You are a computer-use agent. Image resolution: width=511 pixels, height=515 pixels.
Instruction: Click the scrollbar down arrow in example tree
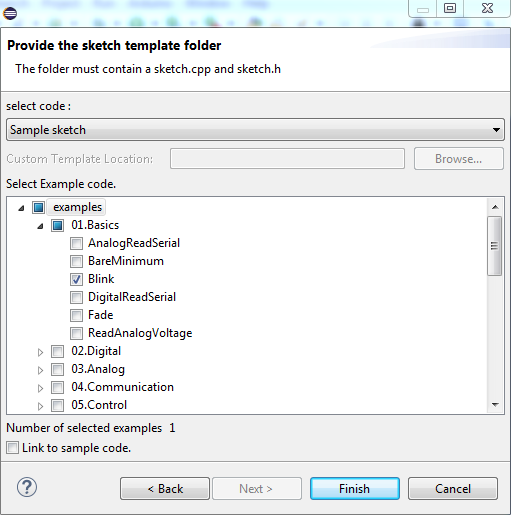tap(495, 405)
